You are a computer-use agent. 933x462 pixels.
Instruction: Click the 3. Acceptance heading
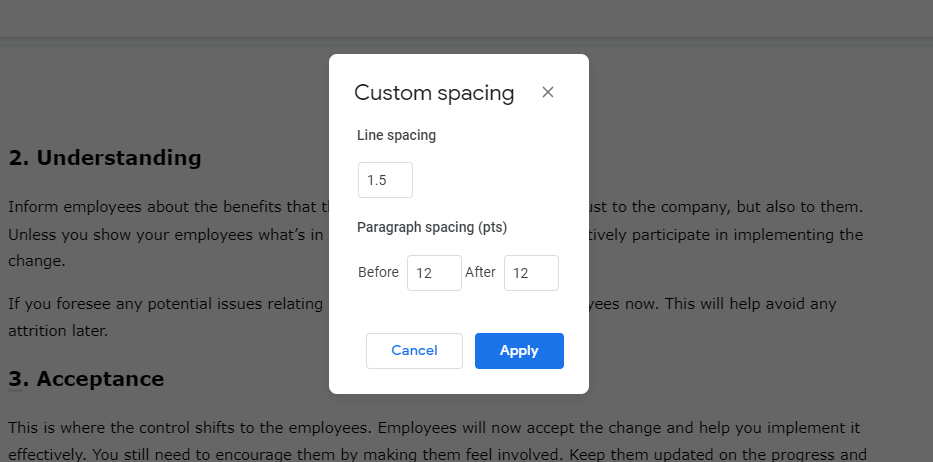pyautogui.click(x=86, y=379)
